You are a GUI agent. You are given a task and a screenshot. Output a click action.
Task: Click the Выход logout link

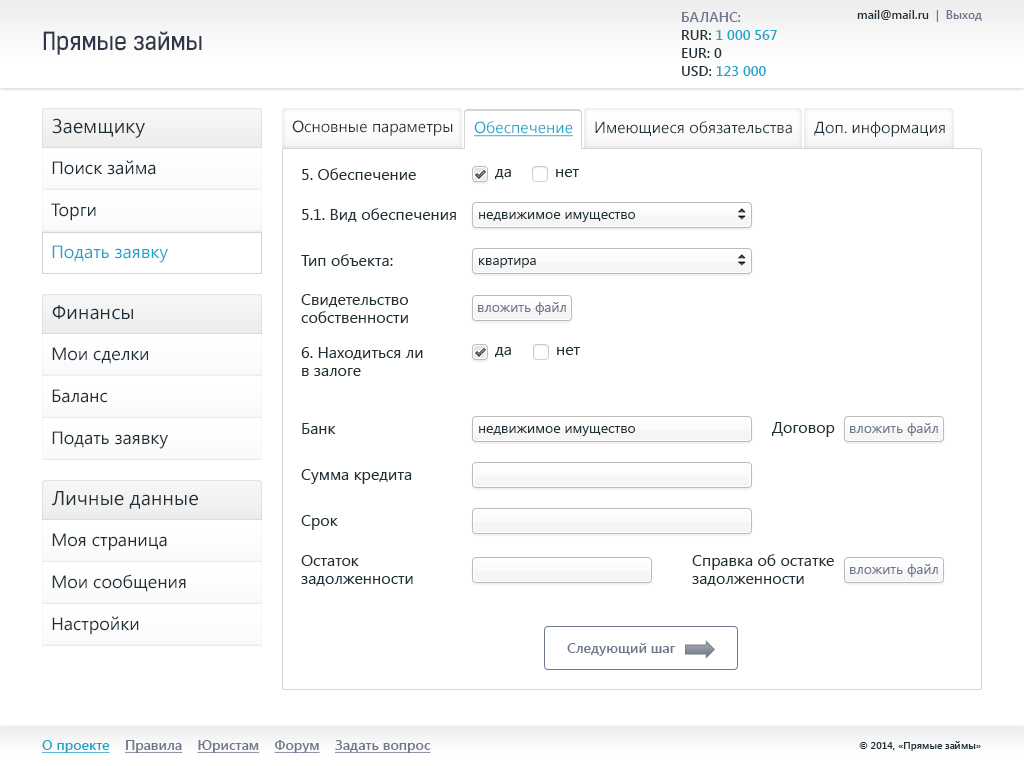[x=963, y=15]
